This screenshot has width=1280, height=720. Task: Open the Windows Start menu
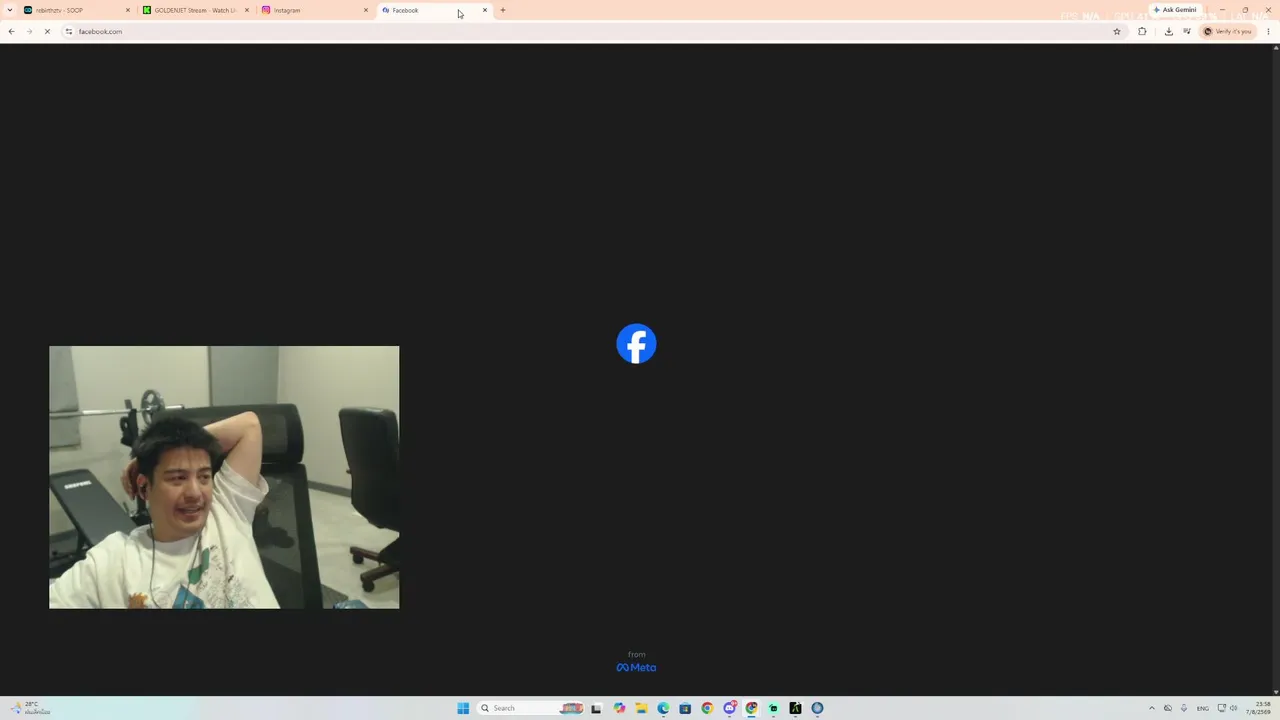click(463, 708)
